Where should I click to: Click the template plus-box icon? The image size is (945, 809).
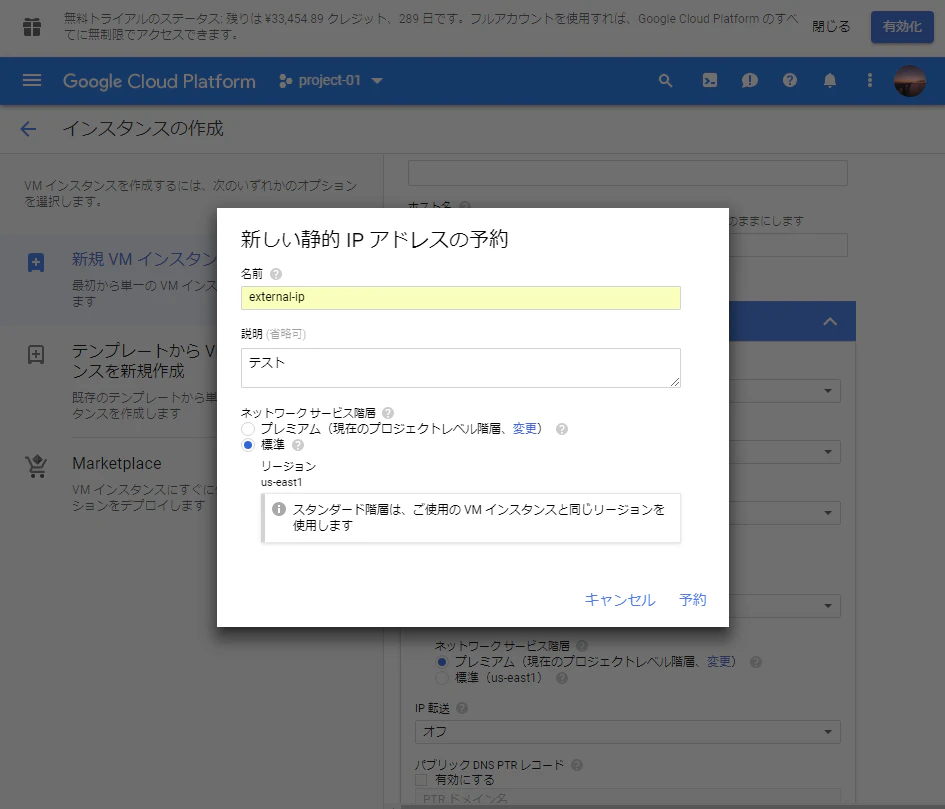click(x=36, y=354)
